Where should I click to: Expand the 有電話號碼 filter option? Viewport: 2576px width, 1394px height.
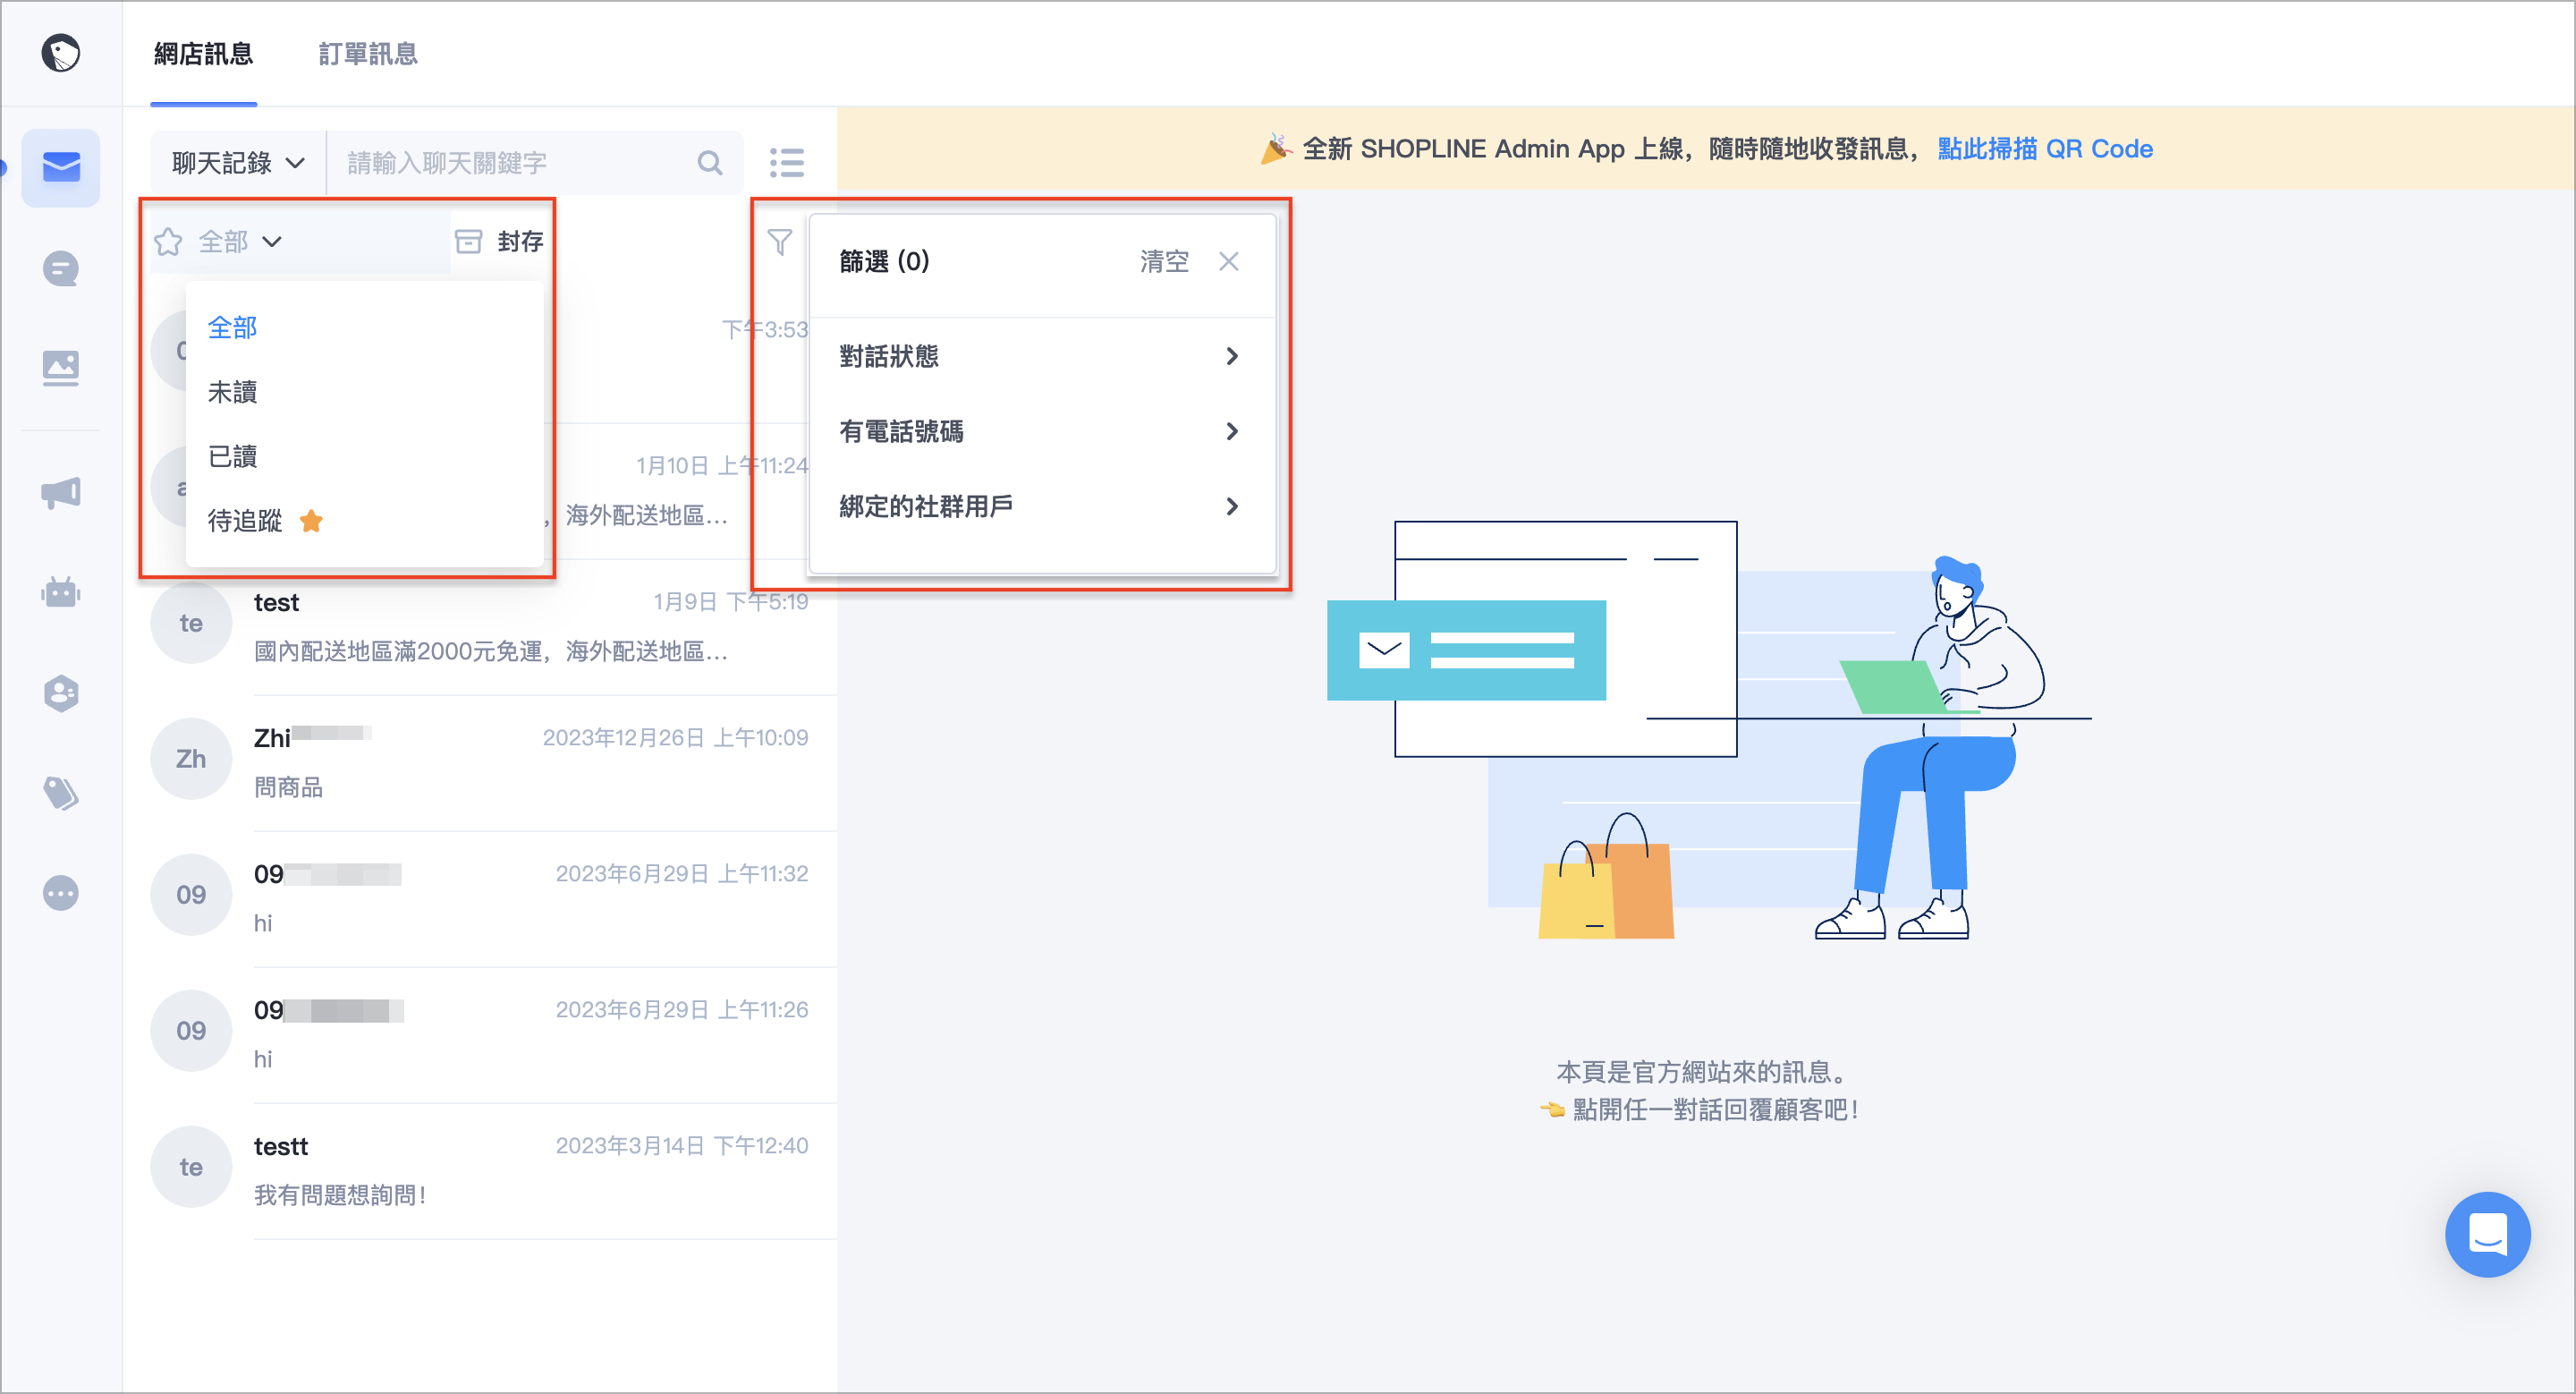click(1039, 431)
